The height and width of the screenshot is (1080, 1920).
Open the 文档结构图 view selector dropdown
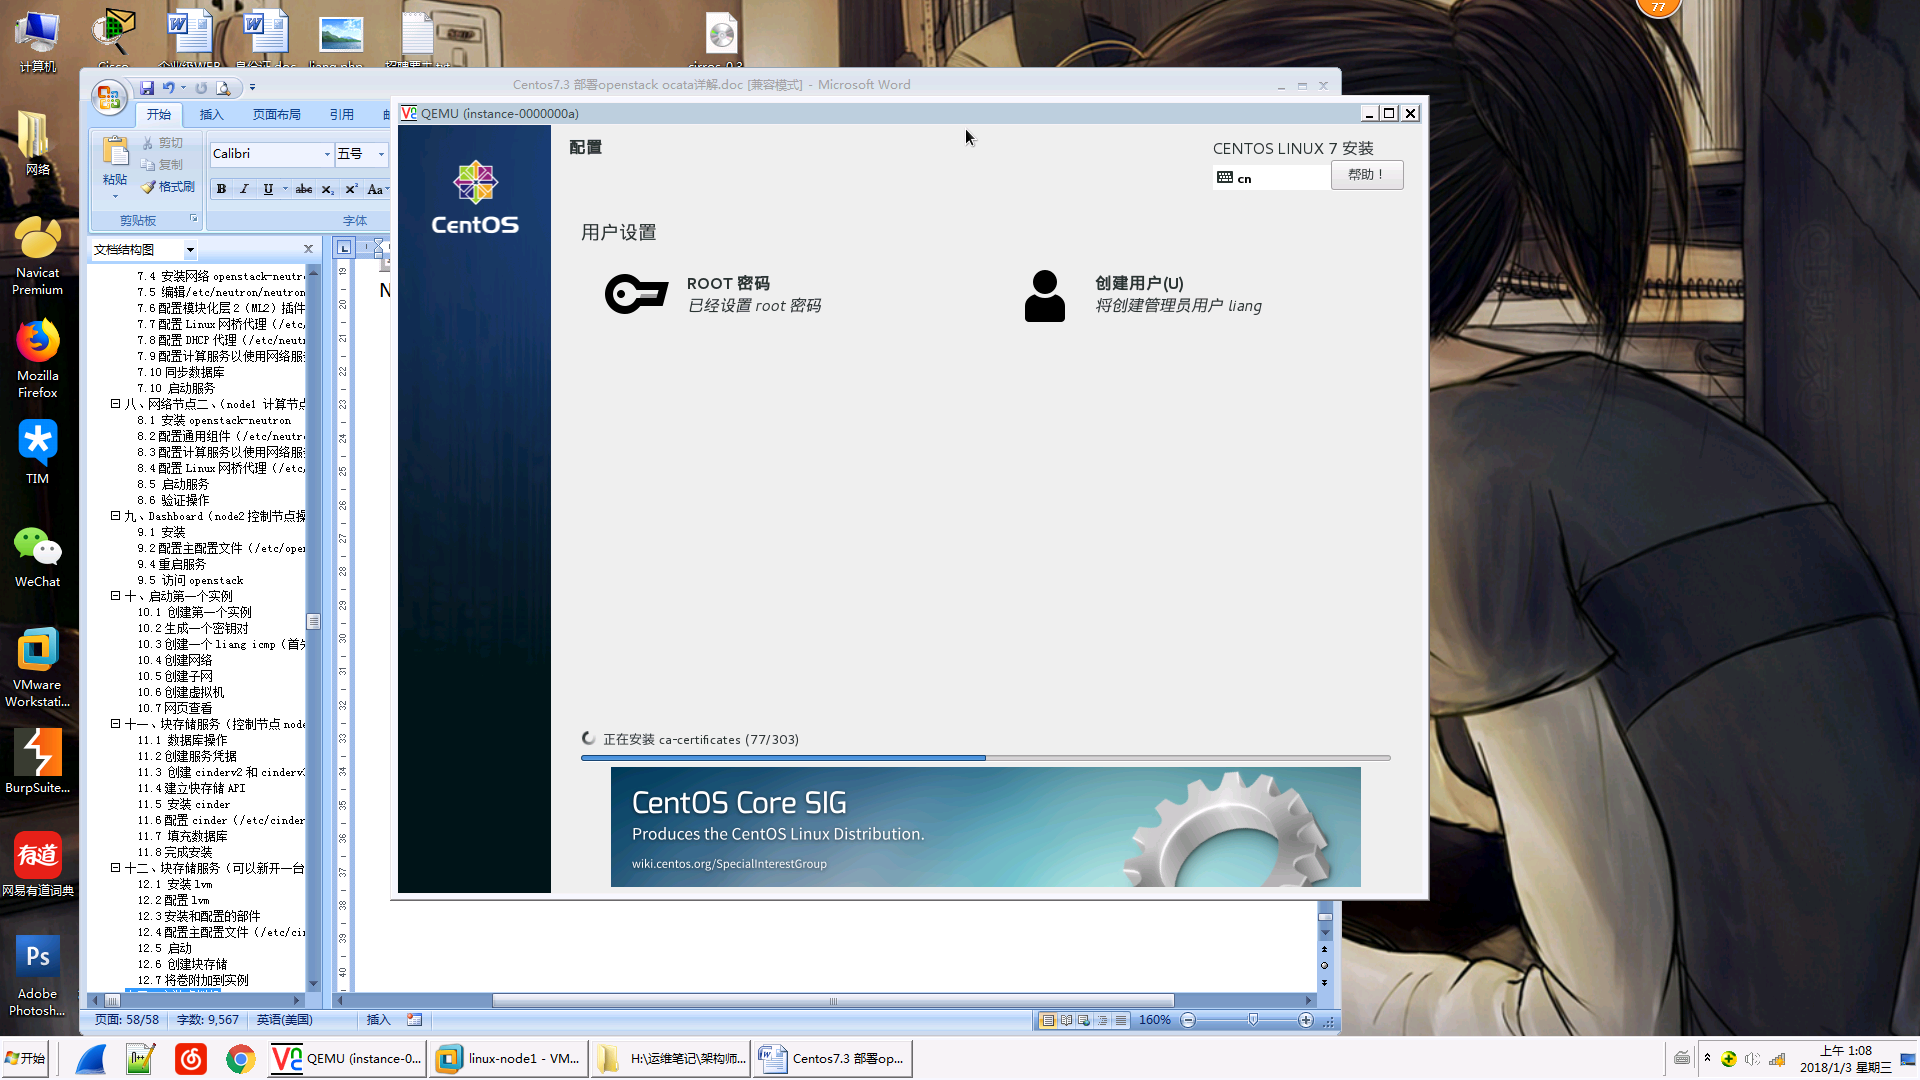click(x=190, y=249)
